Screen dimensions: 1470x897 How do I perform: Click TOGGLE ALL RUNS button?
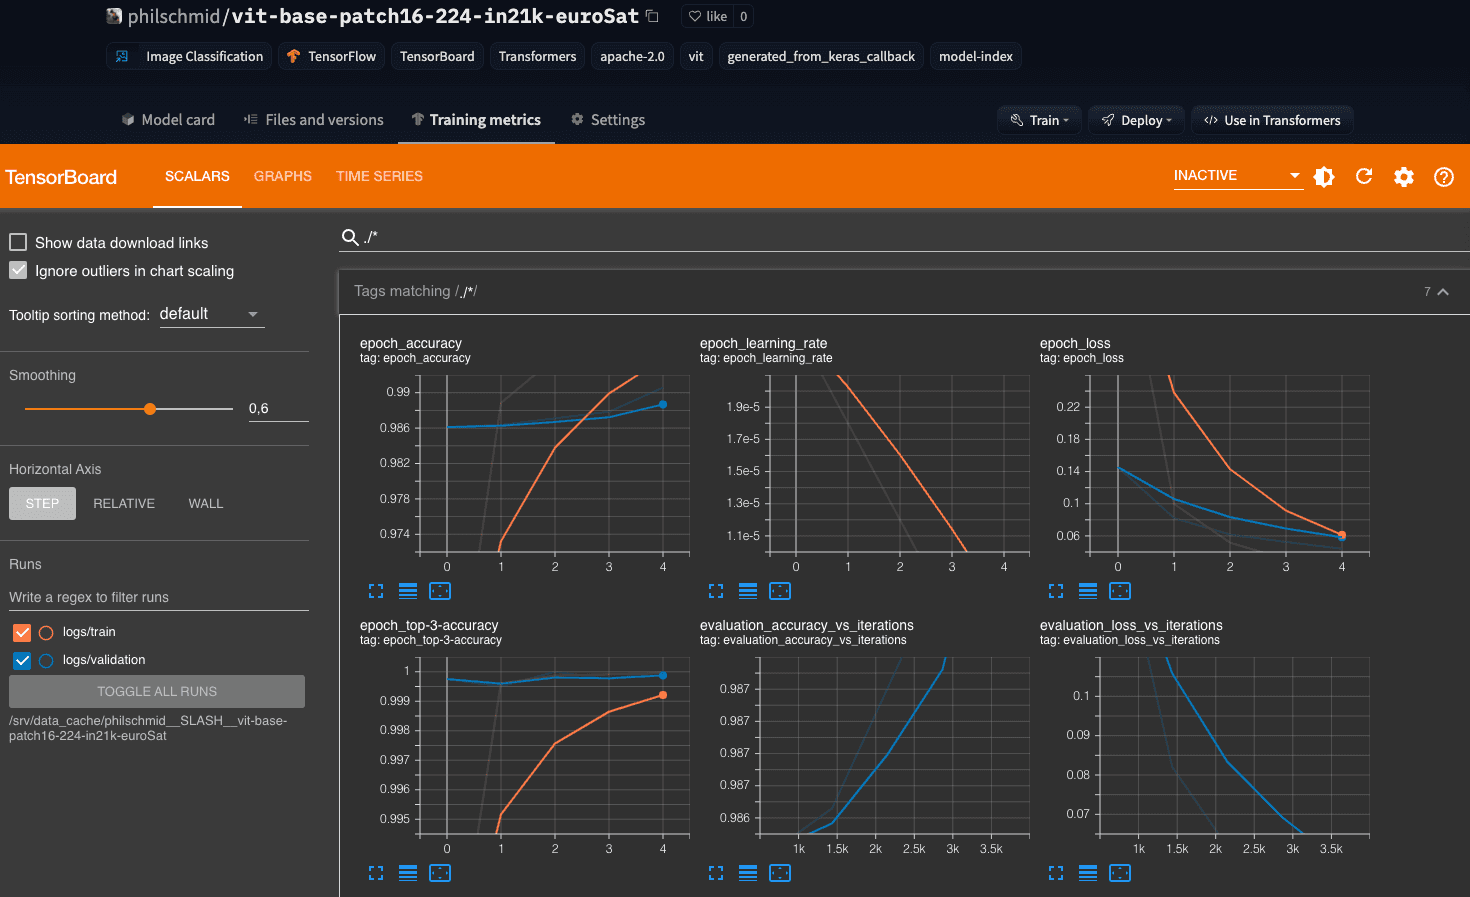(x=157, y=691)
